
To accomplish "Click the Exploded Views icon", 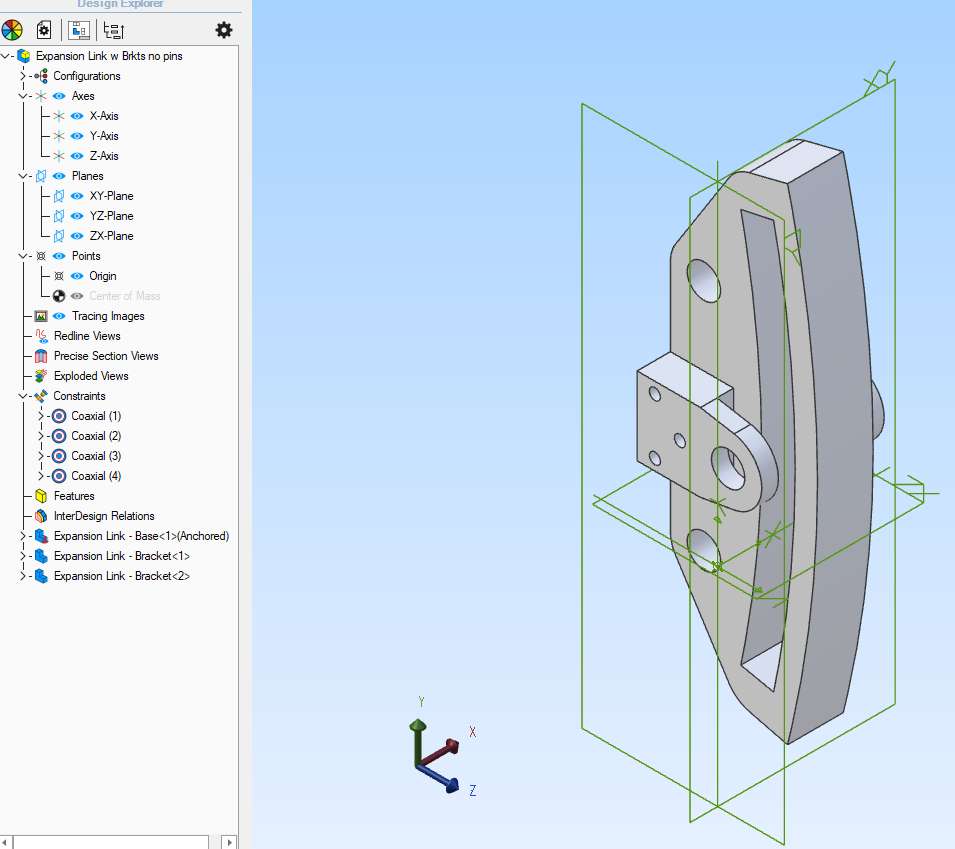I will click(x=41, y=376).
